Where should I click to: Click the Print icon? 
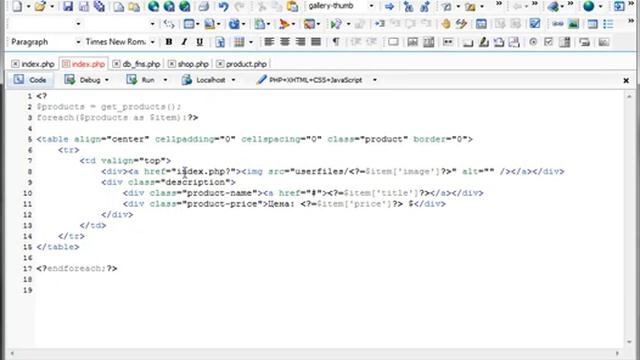204,6
